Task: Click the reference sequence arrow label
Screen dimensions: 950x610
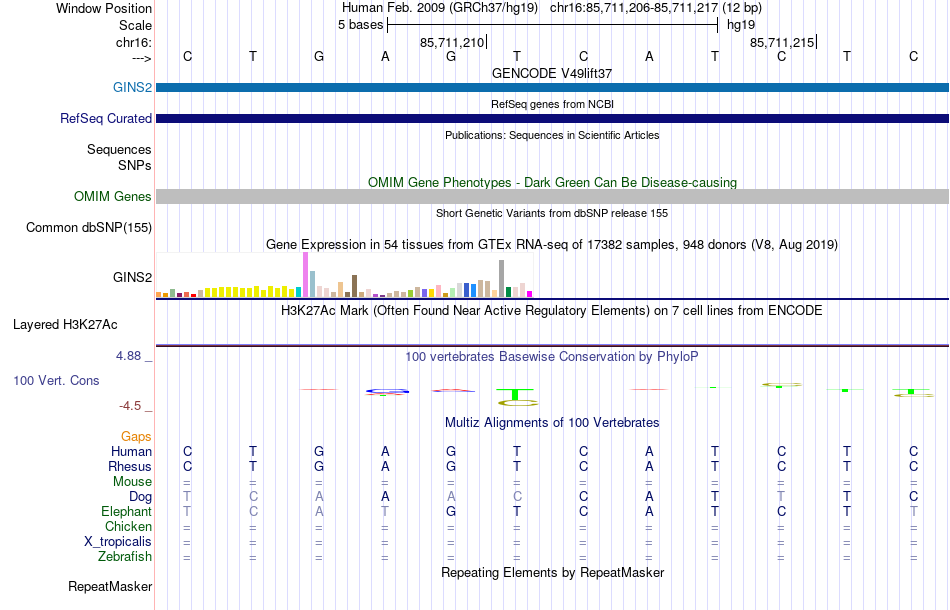Action: pyautogui.click(x=142, y=58)
